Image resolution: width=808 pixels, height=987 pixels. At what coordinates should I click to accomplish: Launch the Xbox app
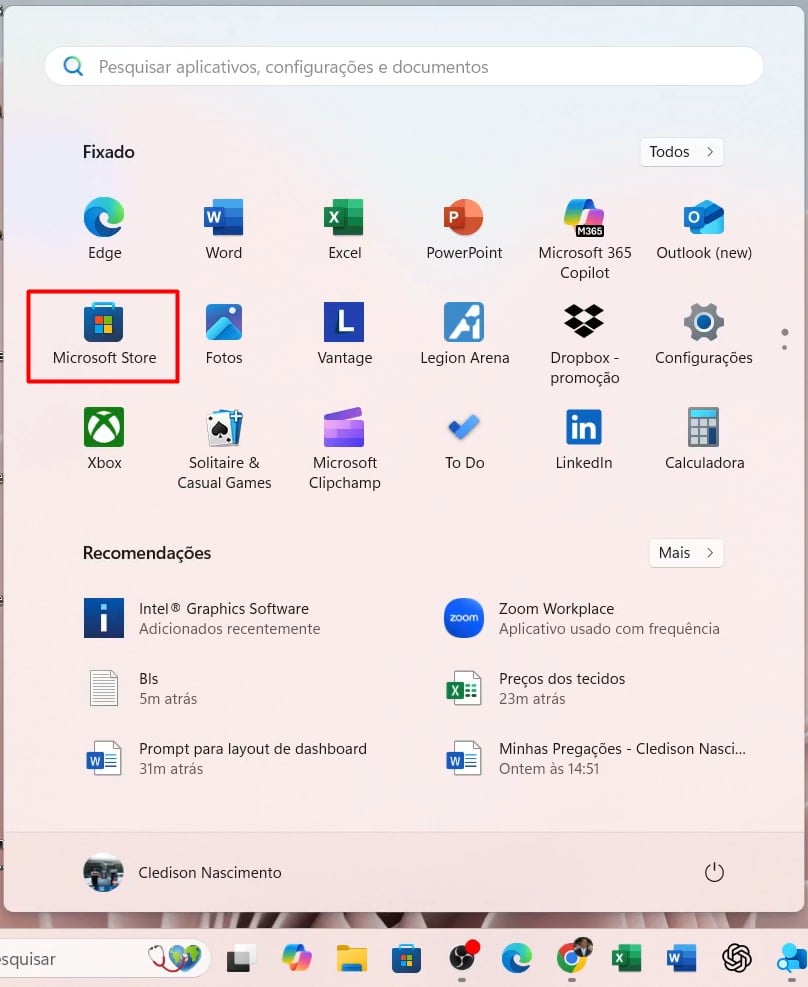click(104, 439)
